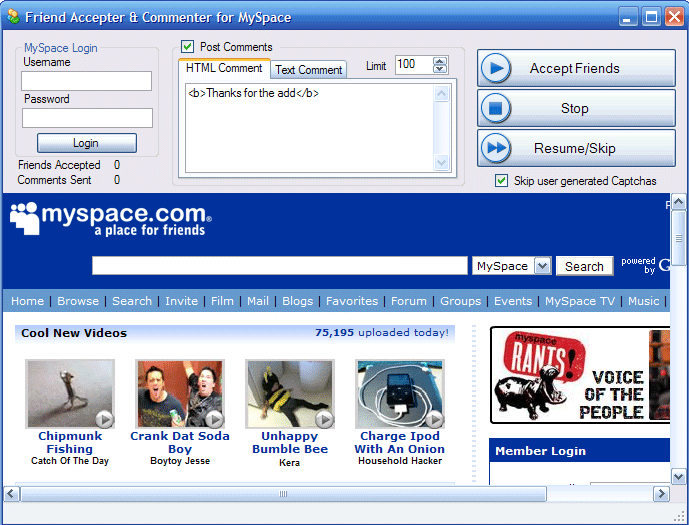Open the Browse nav item
The height and width of the screenshot is (525, 689).
[78, 301]
